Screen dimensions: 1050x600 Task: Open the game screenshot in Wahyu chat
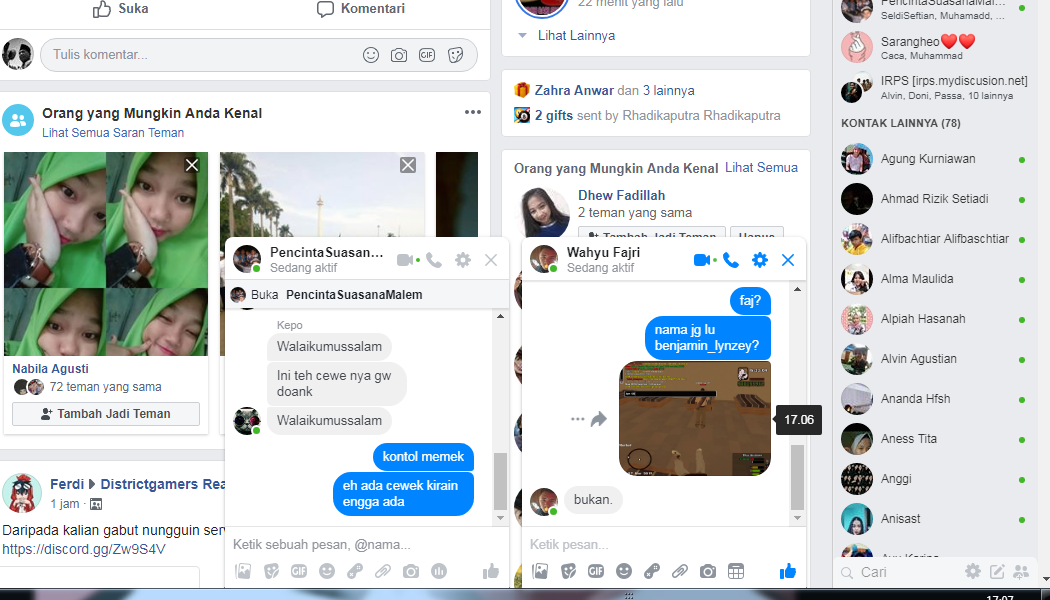tap(695, 419)
